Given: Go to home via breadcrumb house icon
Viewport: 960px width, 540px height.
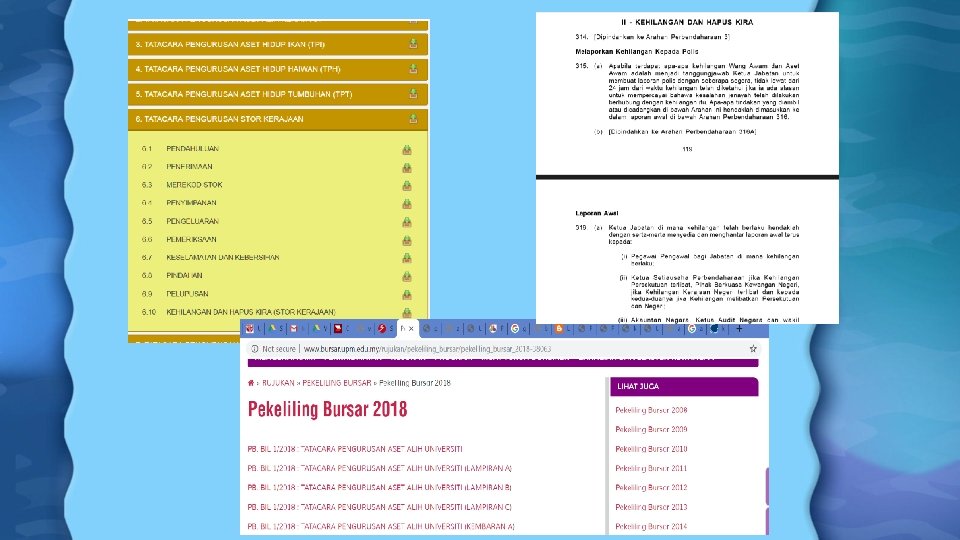Looking at the screenshot, I should [251, 383].
